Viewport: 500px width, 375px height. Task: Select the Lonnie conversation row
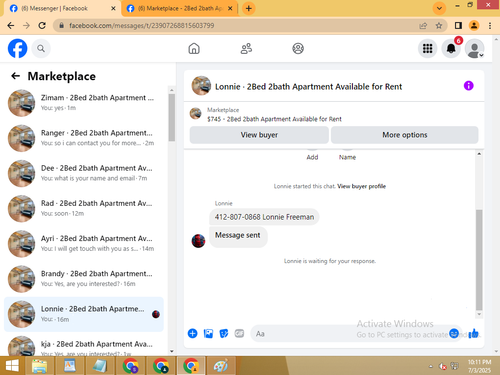click(84, 314)
